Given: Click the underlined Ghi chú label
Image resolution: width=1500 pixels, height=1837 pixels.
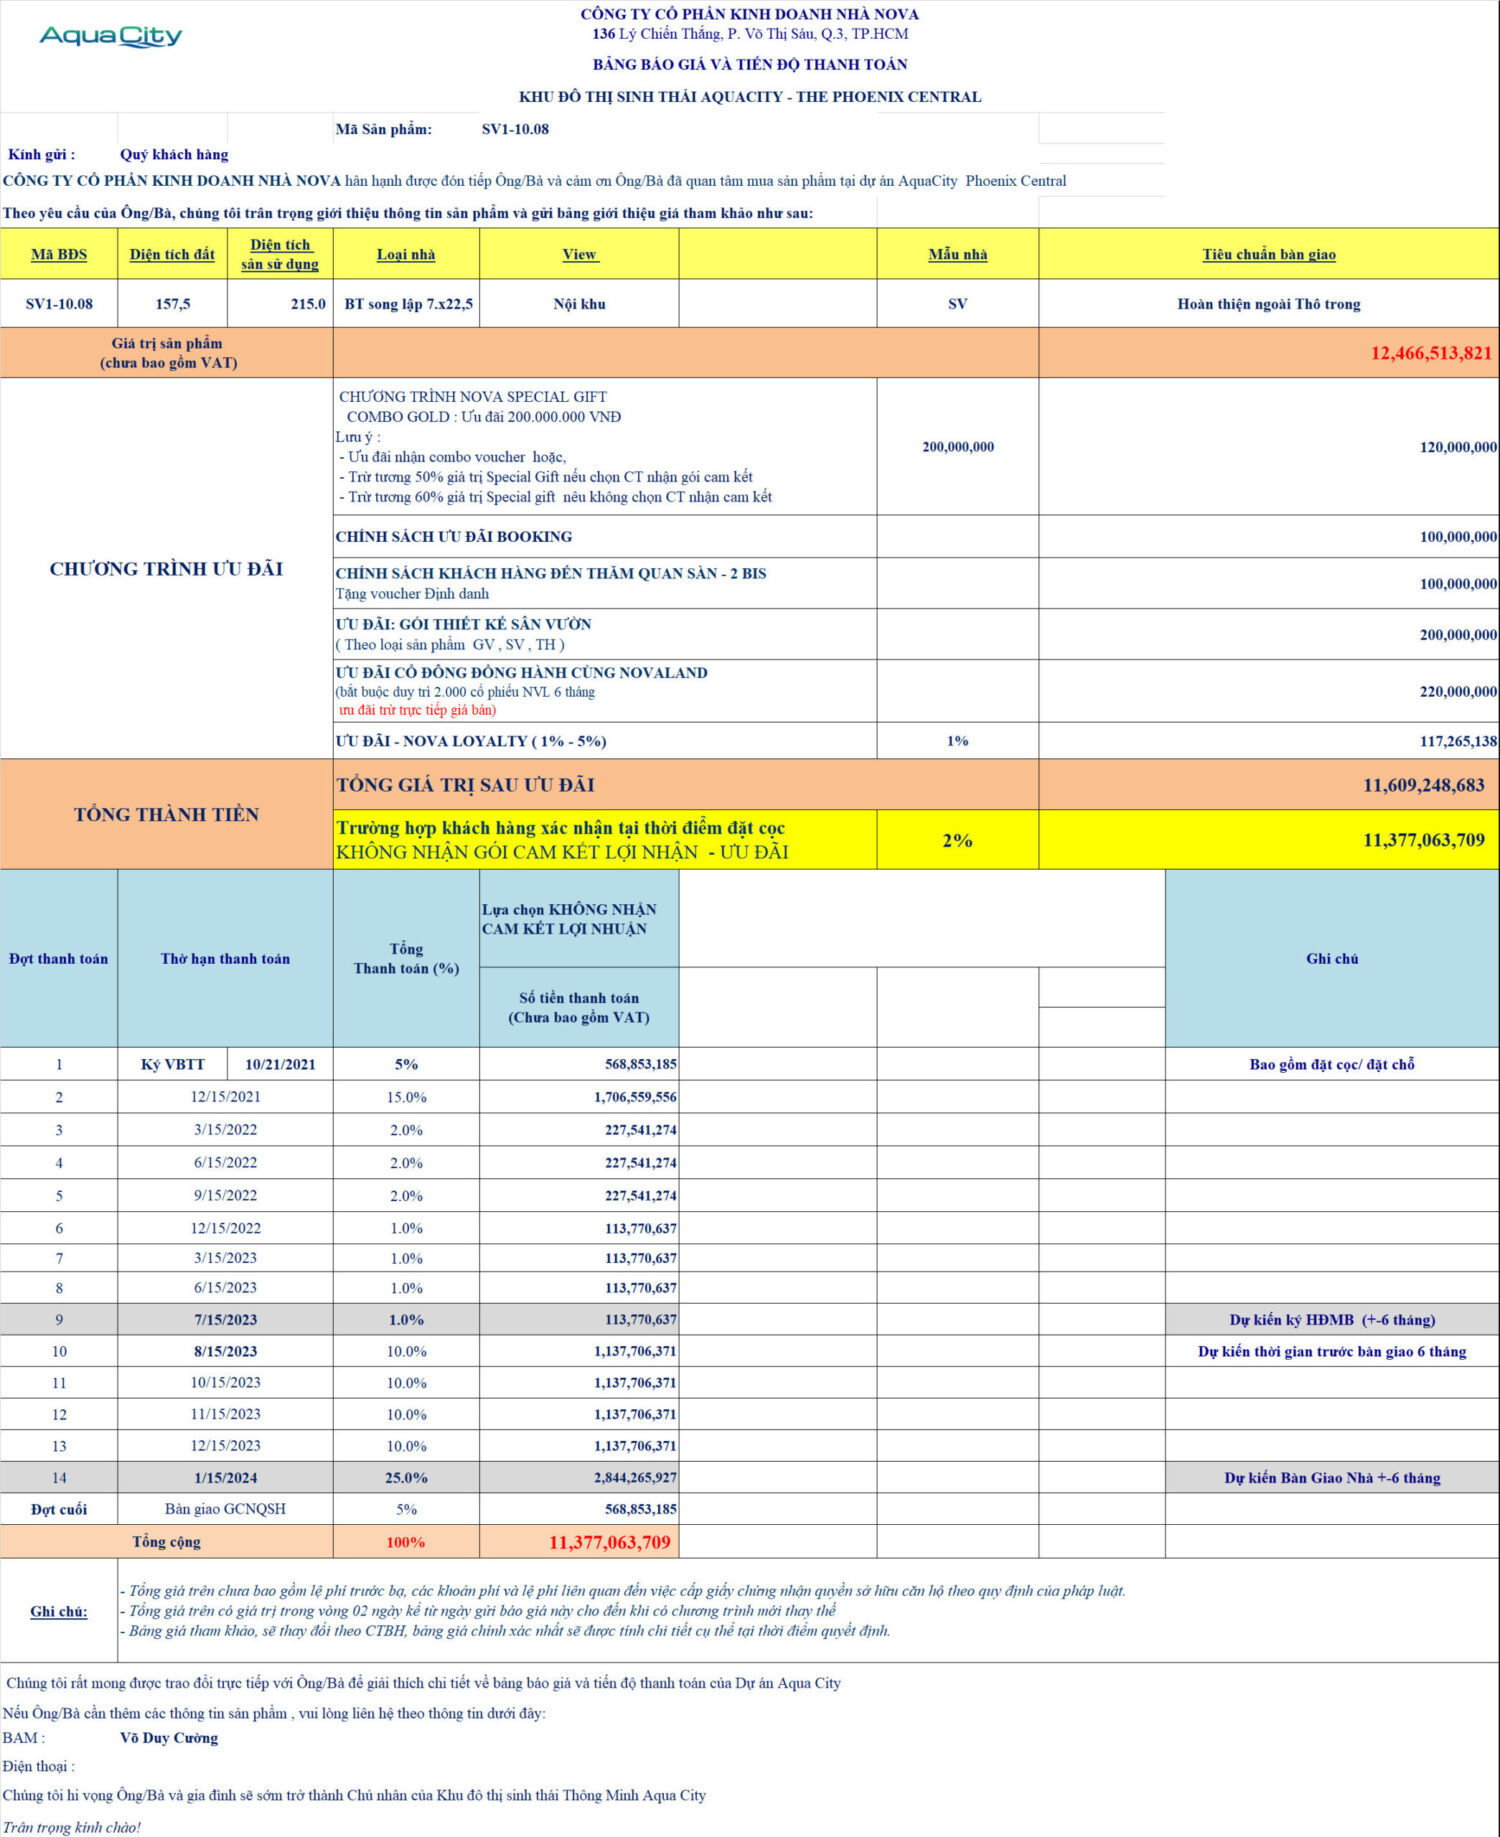Looking at the screenshot, I should [x=58, y=1611].
